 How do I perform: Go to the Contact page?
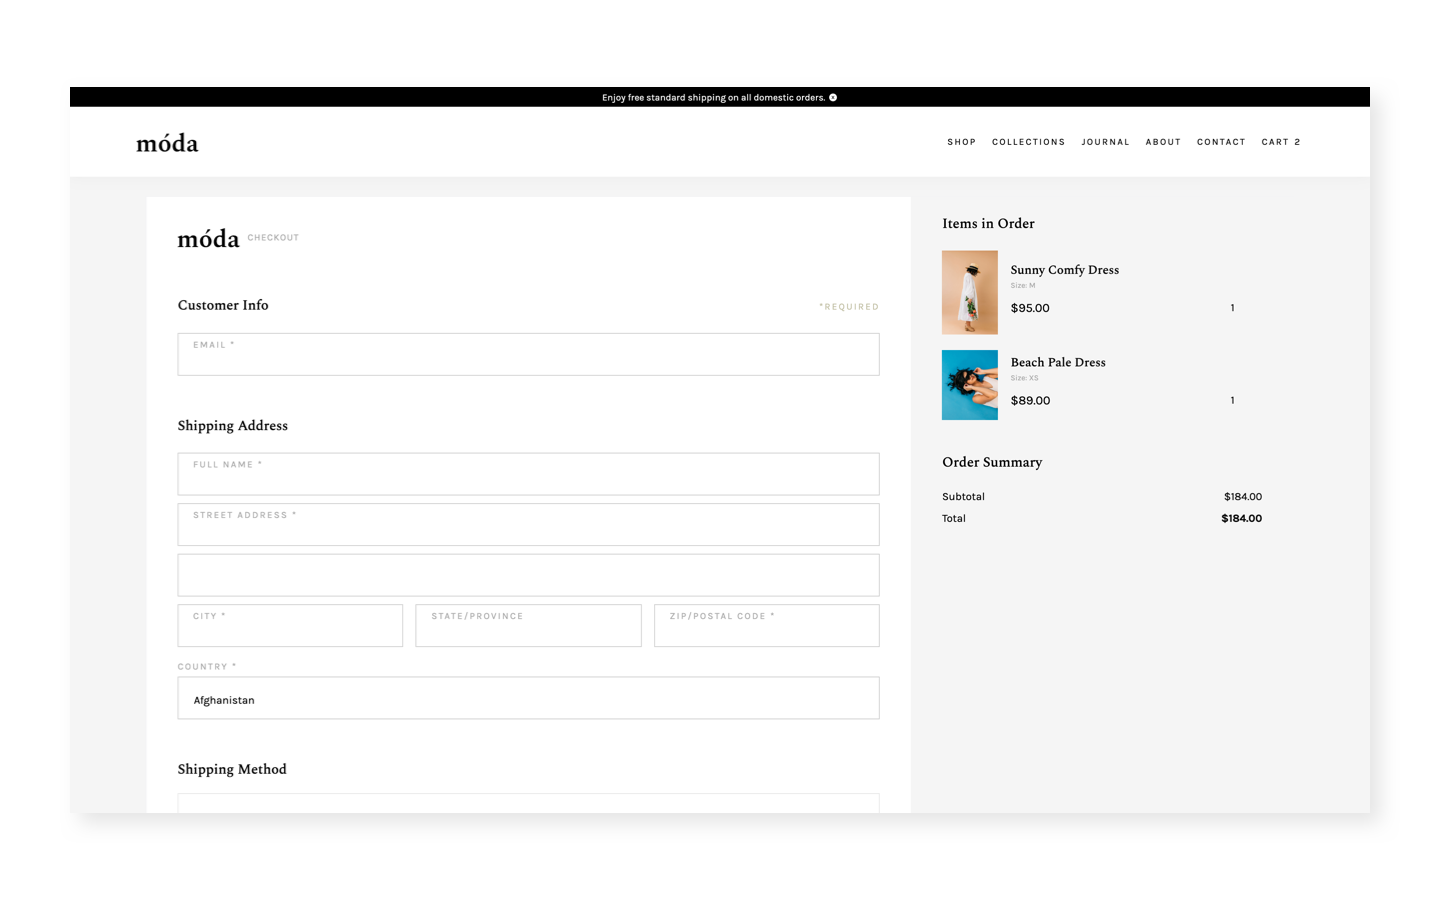tap(1221, 141)
